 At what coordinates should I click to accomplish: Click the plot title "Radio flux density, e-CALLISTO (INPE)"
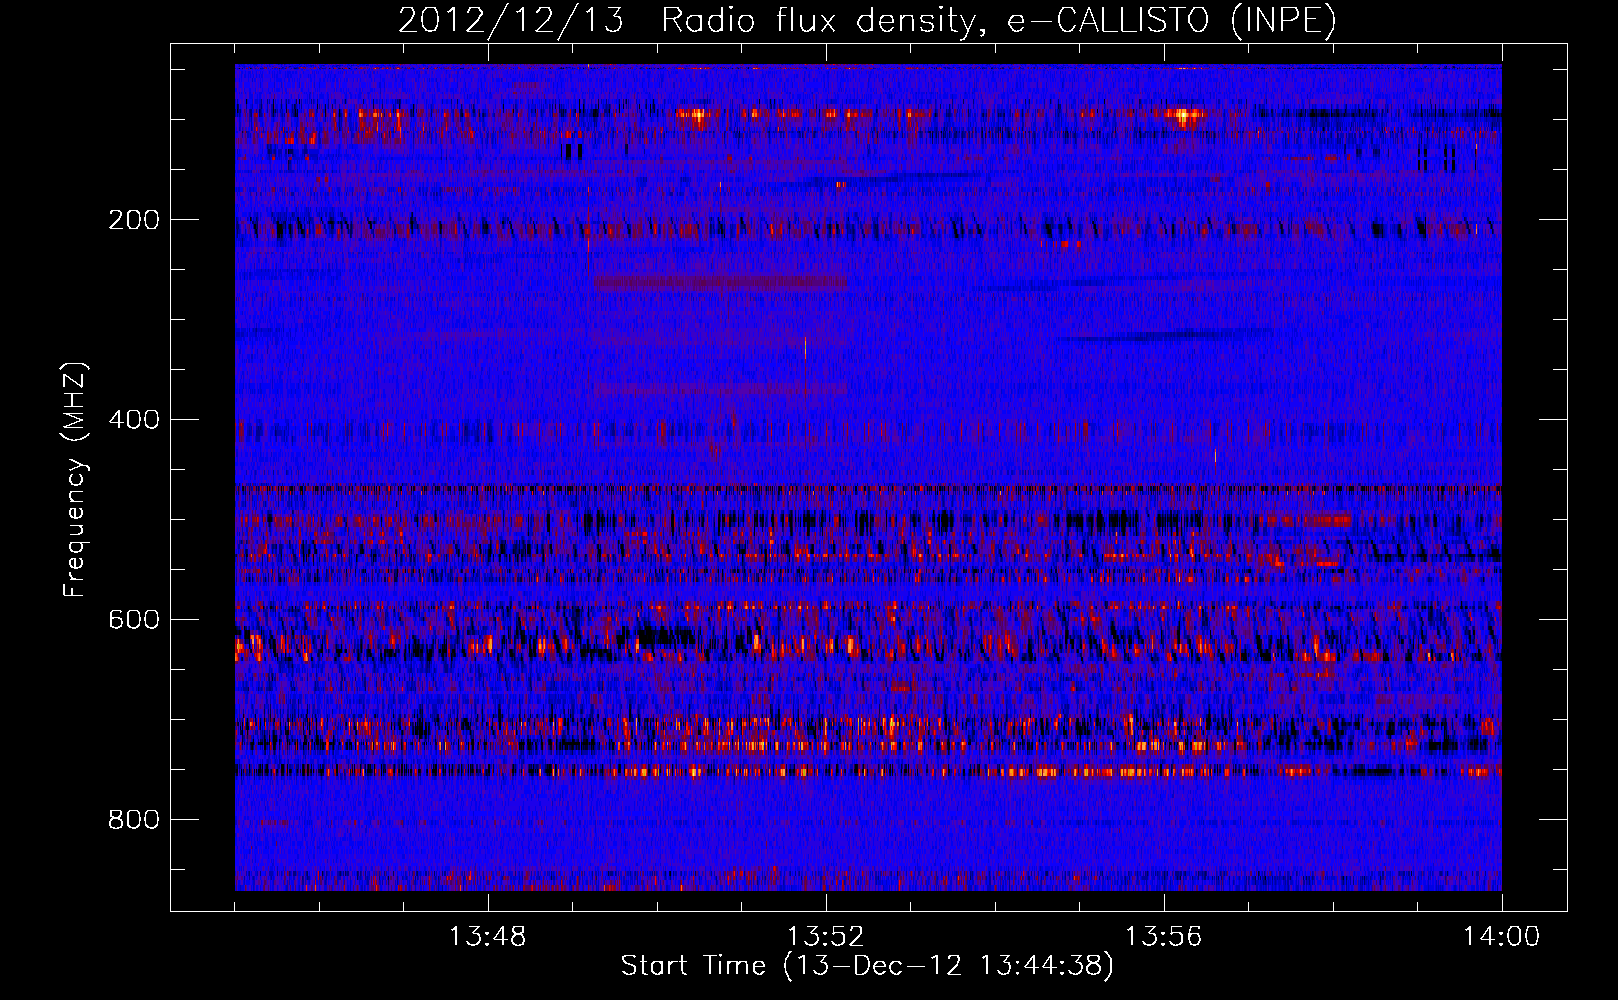pyautogui.click(x=999, y=21)
